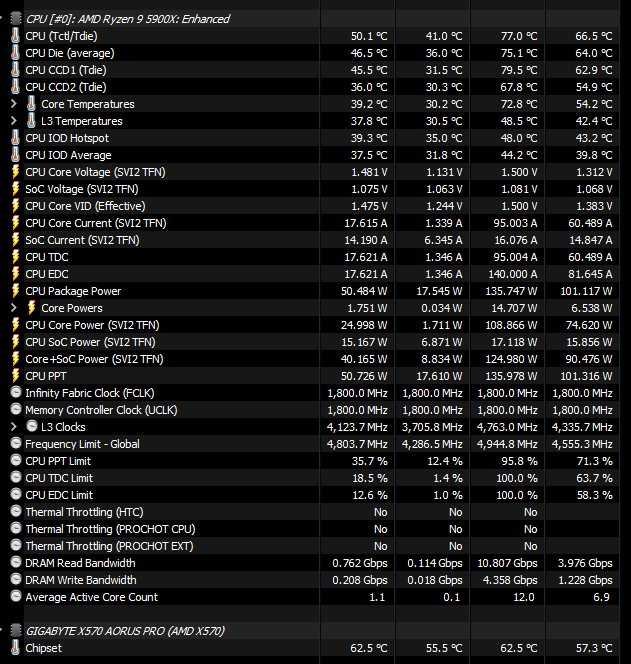
Task: Click the 10.807 Gbps DRAM Read Bandwidth value
Action: pos(507,563)
